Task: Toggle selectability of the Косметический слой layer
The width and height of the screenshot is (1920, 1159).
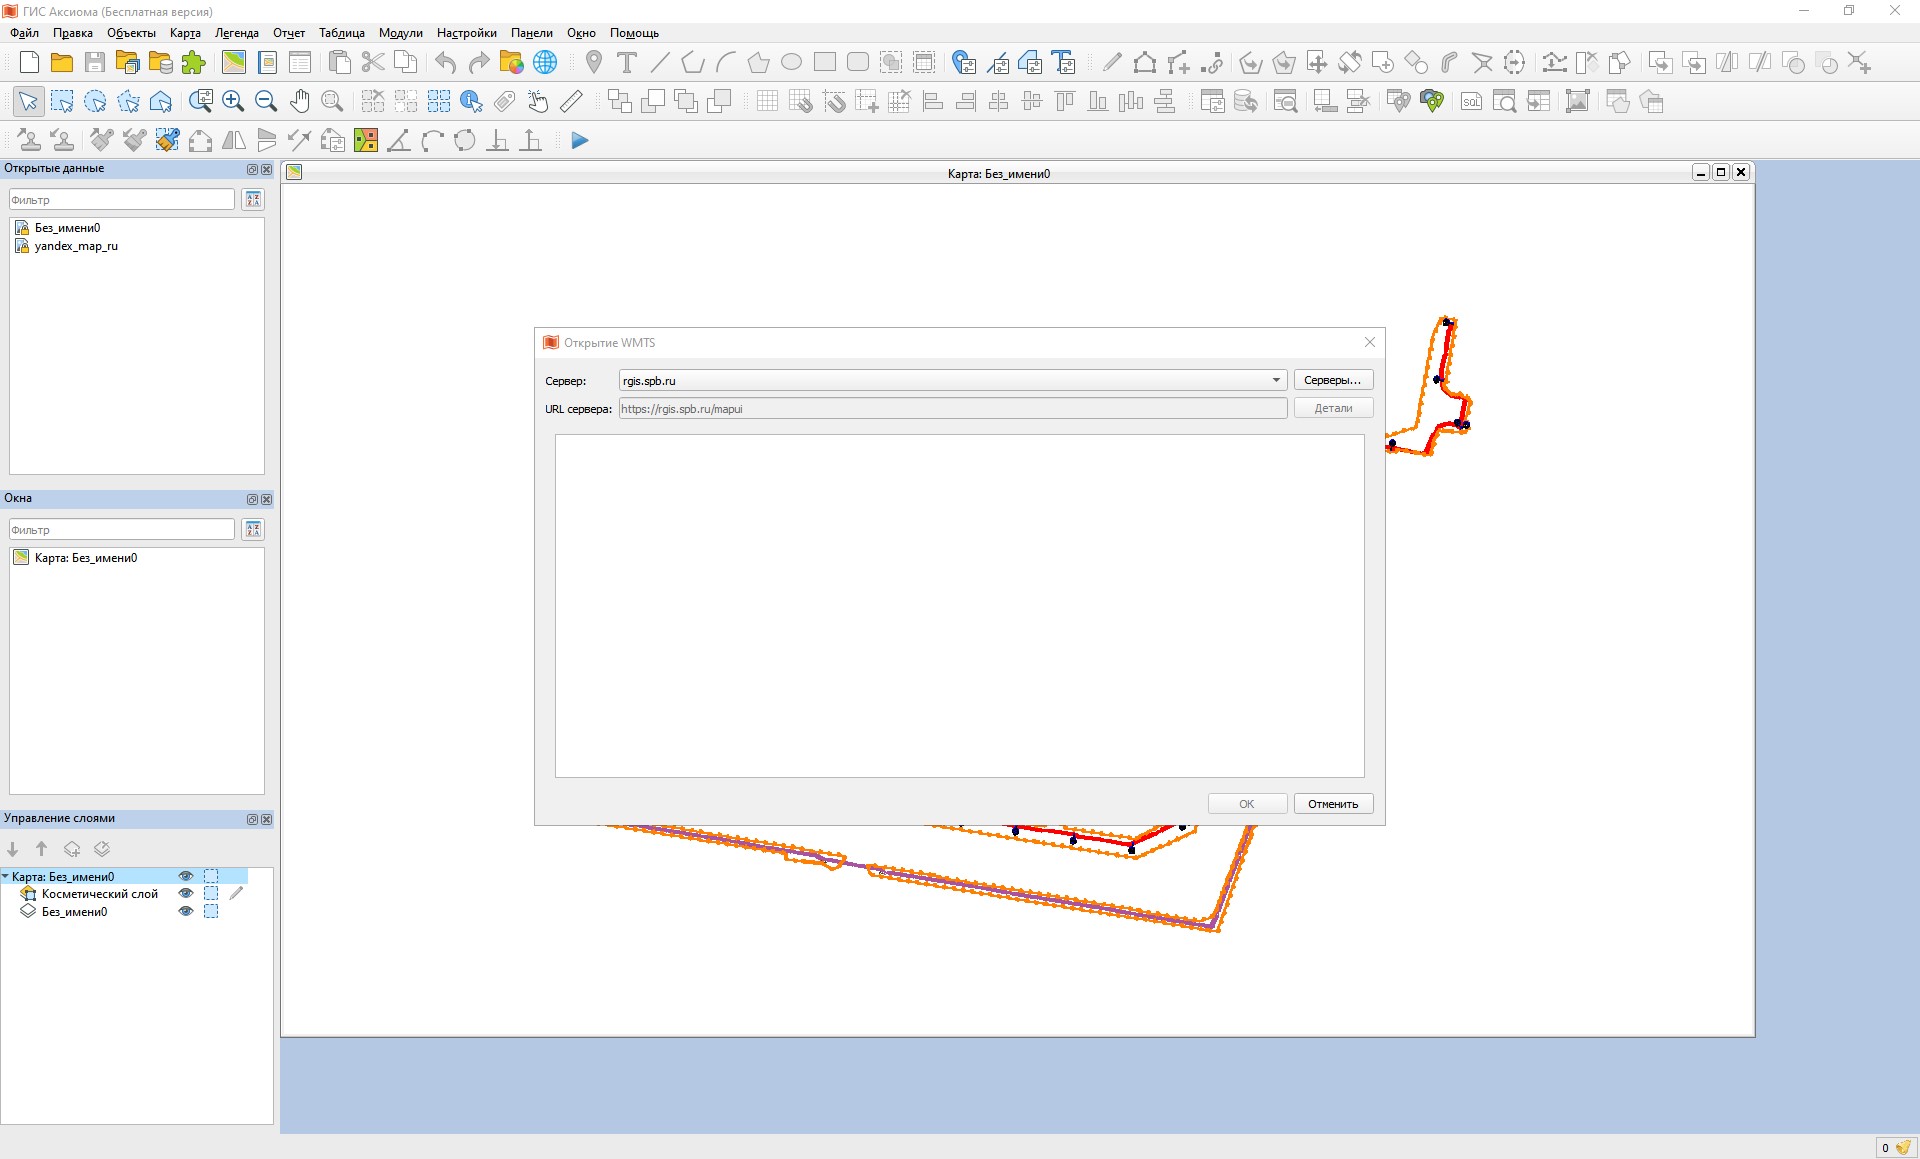Action: pos(211,894)
